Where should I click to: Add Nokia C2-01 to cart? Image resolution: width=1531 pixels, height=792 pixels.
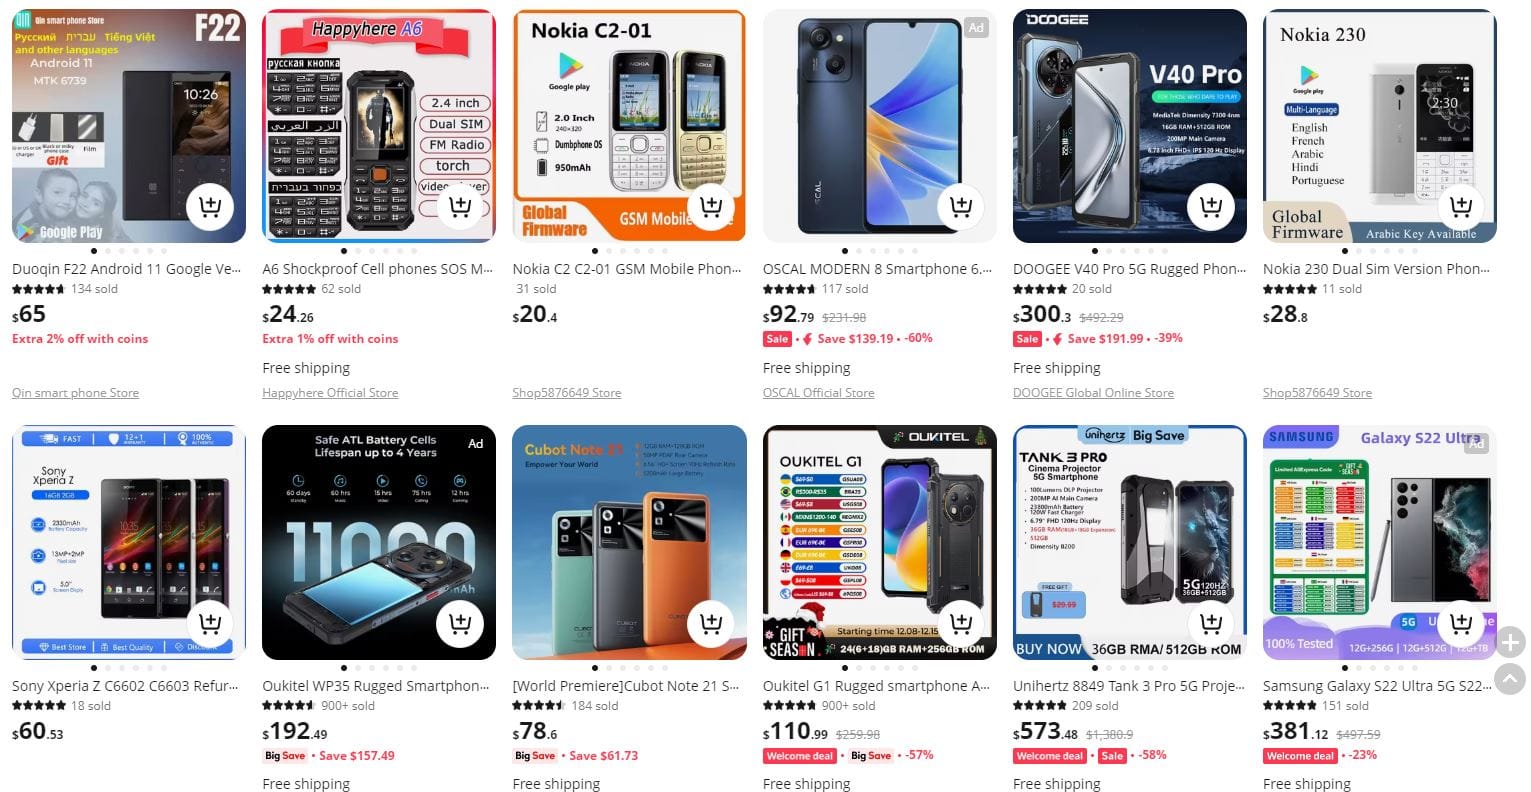(x=711, y=207)
